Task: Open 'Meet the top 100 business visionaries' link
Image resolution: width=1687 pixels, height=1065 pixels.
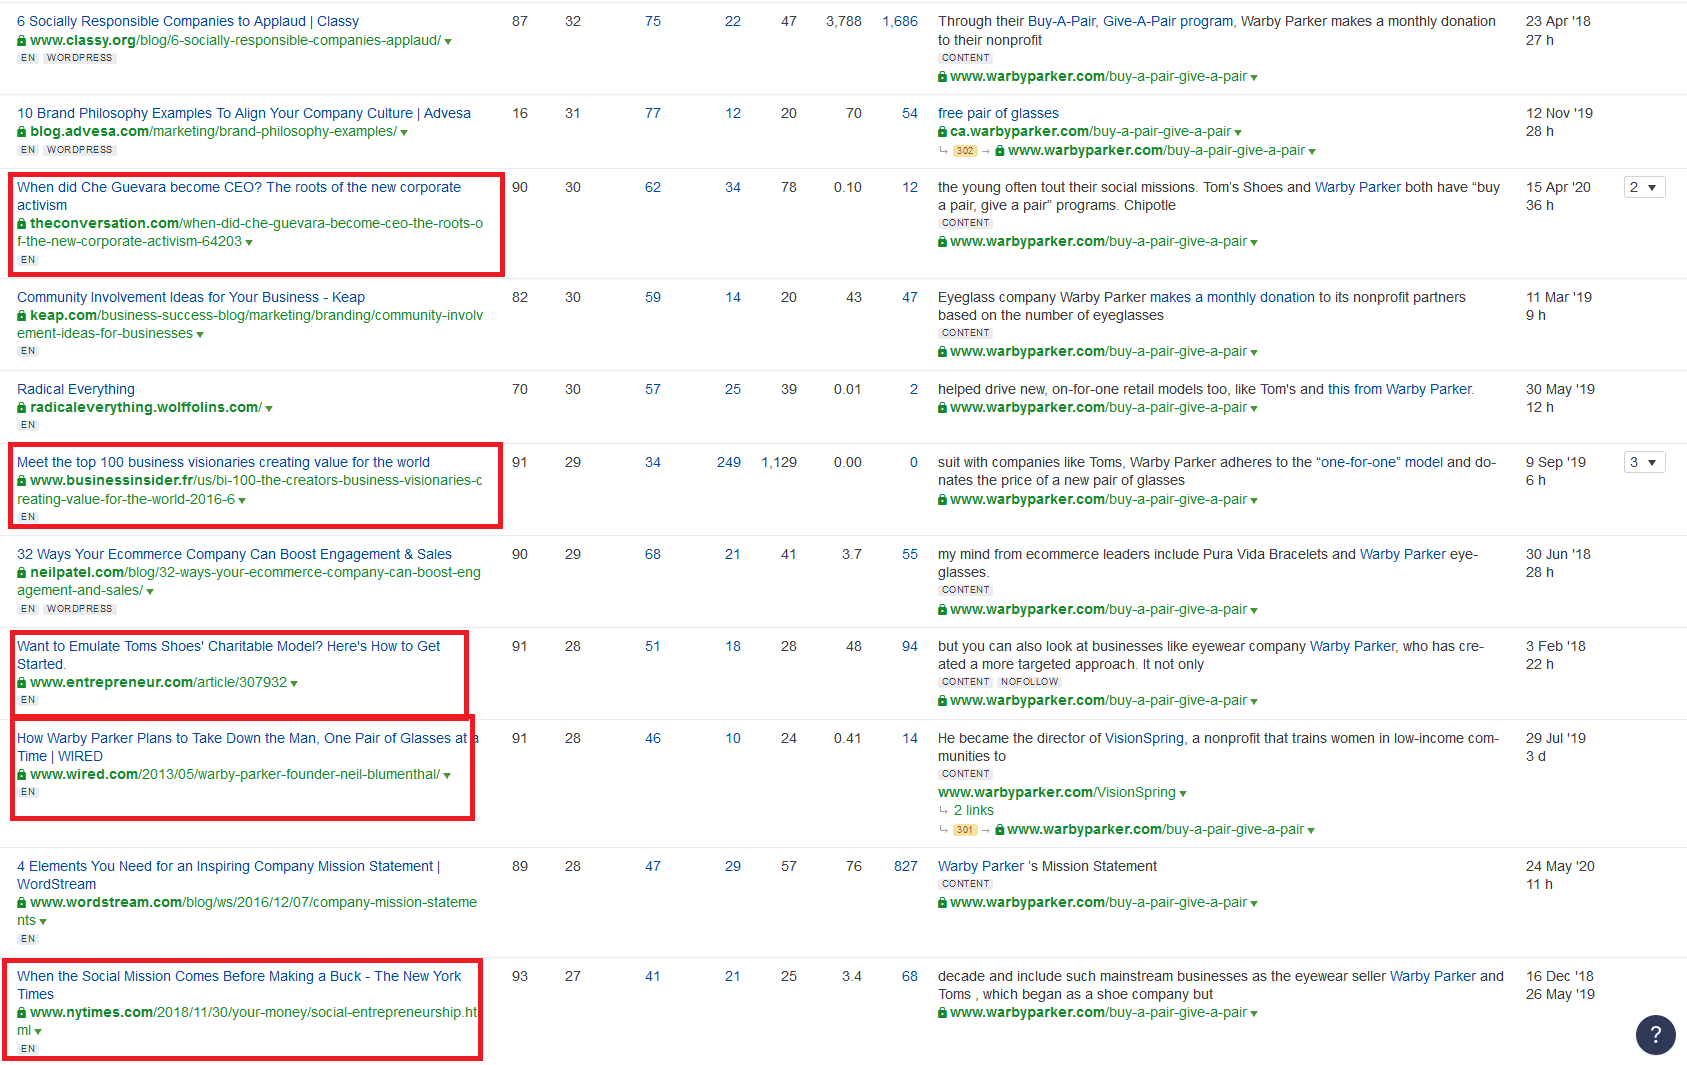Action: [x=223, y=462]
